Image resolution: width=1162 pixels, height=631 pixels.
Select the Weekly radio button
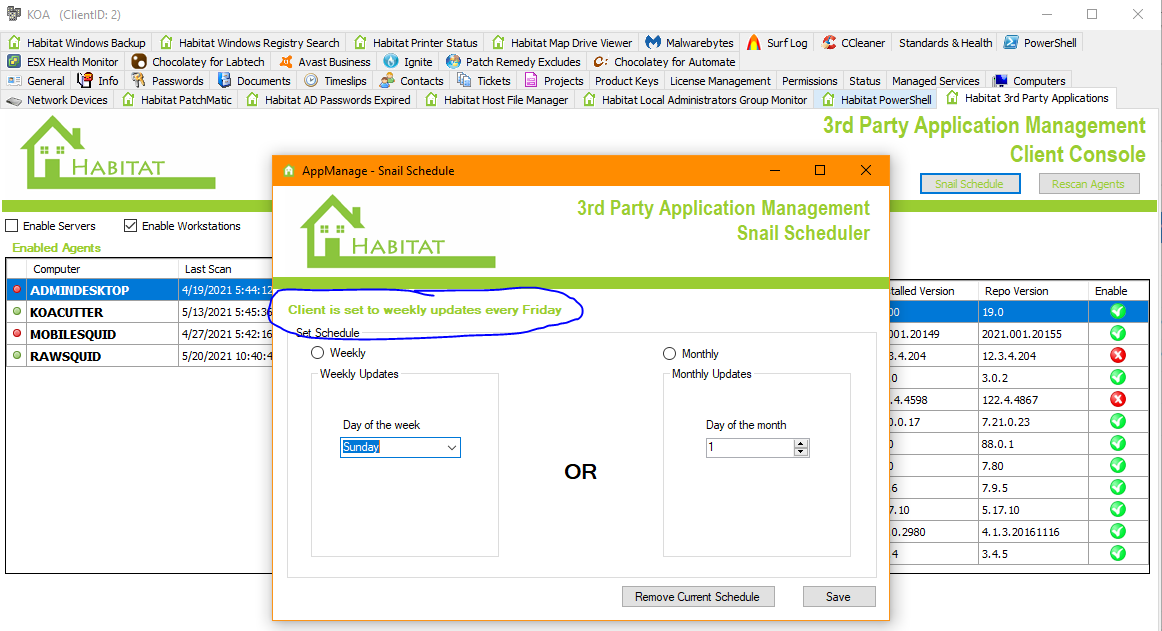pyautogui.click(x=318, y=353)
